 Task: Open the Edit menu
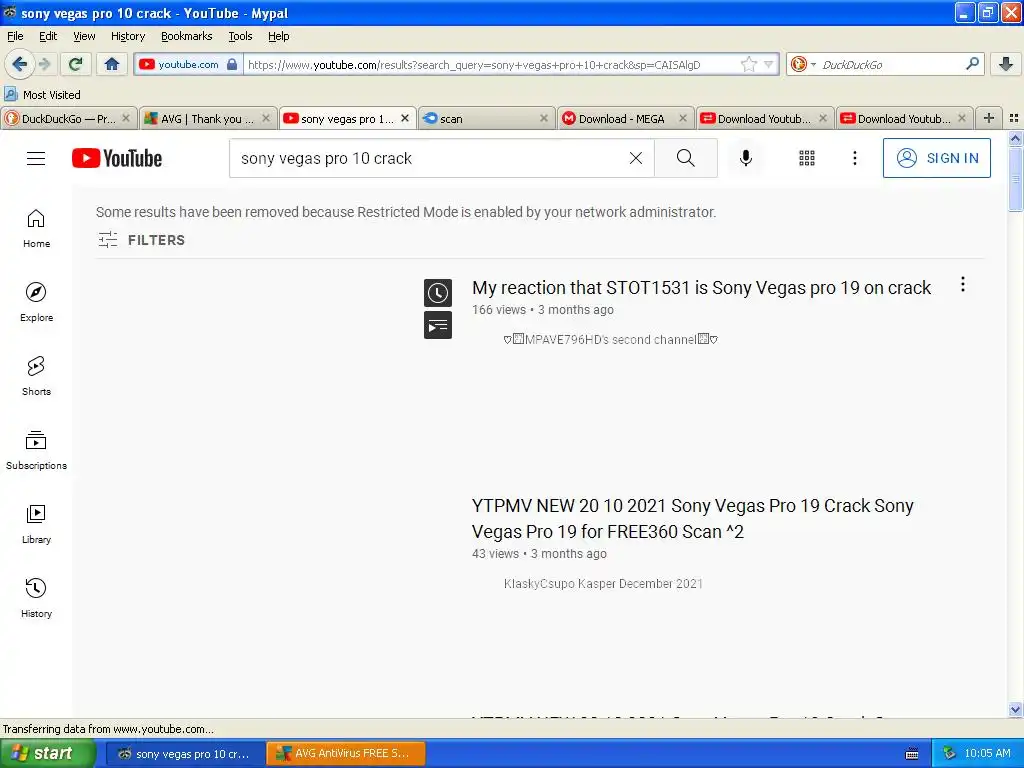[48, 36]
